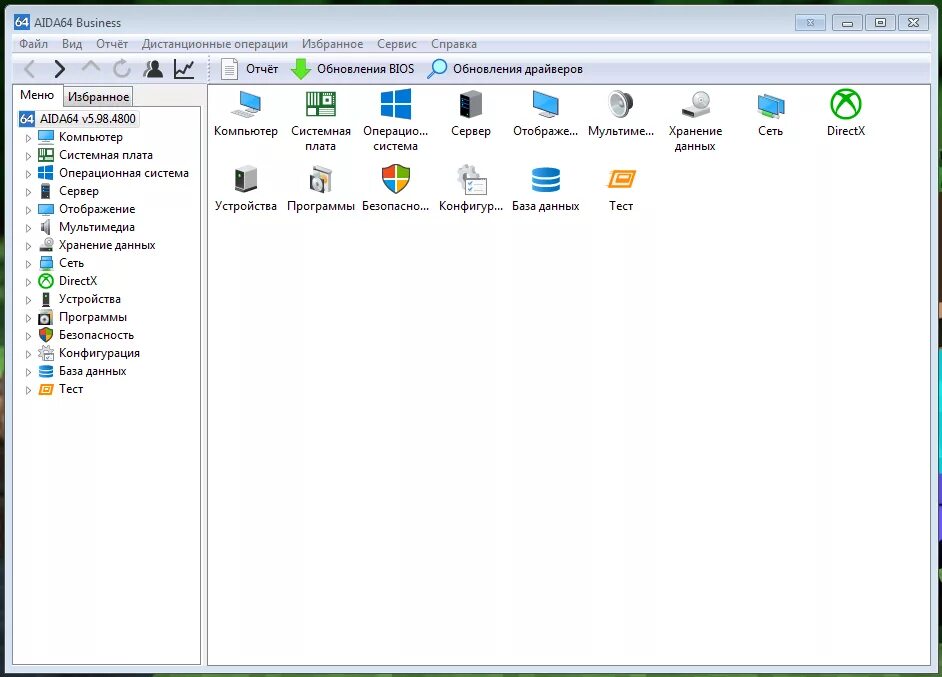Expand the Хранение данных tree node
Image resolution: width=942 pixels, height=677 pixels.
coord(28,246)
